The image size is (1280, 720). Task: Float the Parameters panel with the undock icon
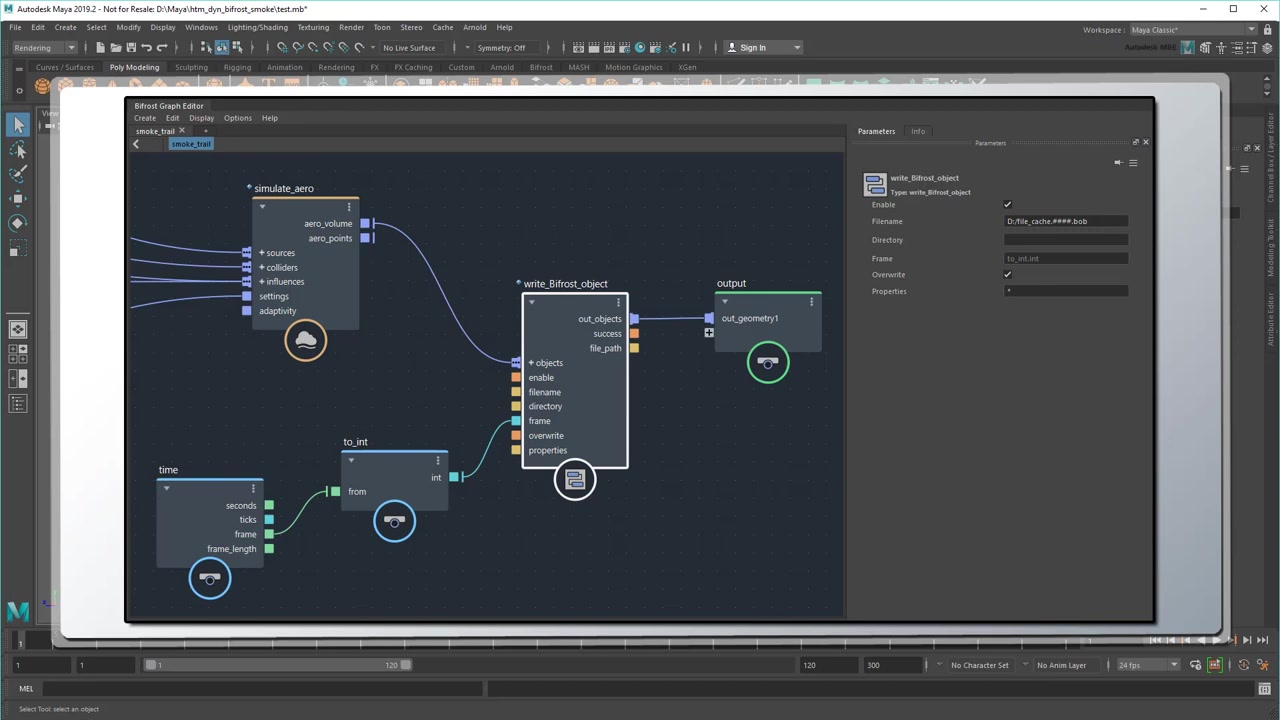pyautogui.click(x=1135, y=142)
